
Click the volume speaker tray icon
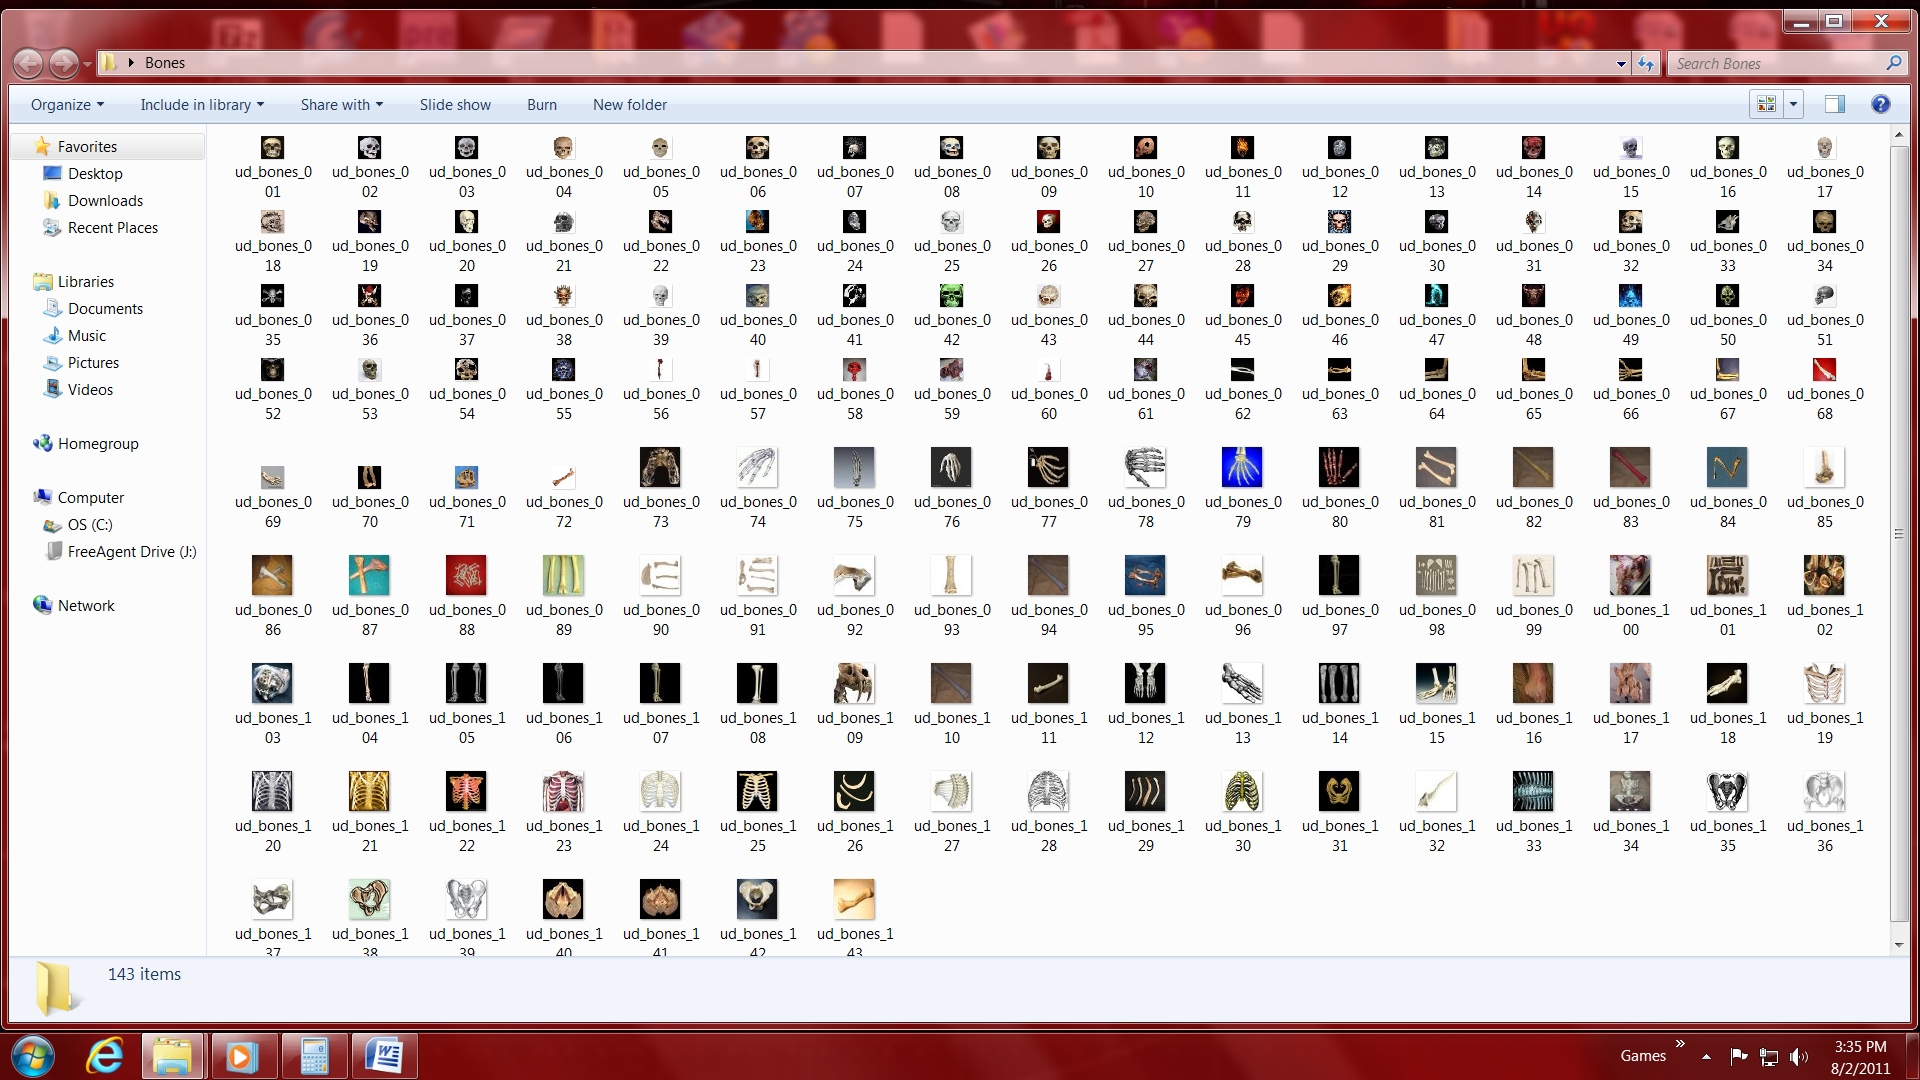[1798, 1056]
